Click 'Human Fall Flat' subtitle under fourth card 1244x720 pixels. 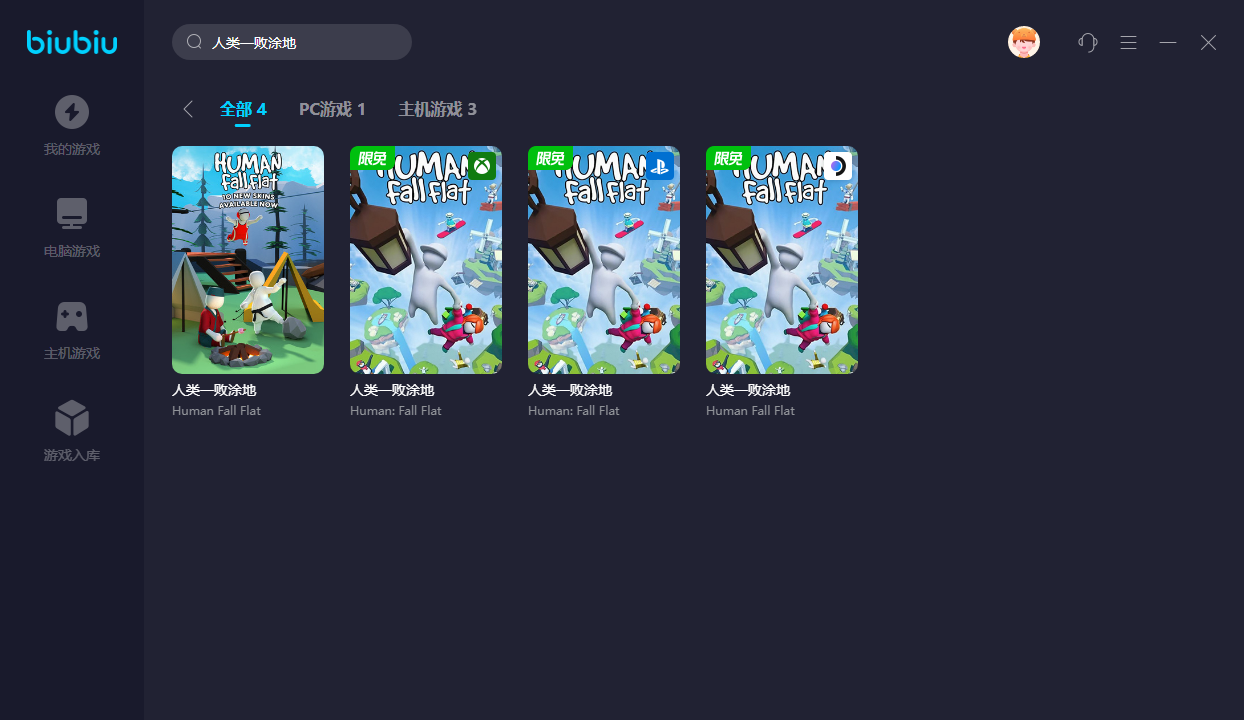tap(750, 411)
